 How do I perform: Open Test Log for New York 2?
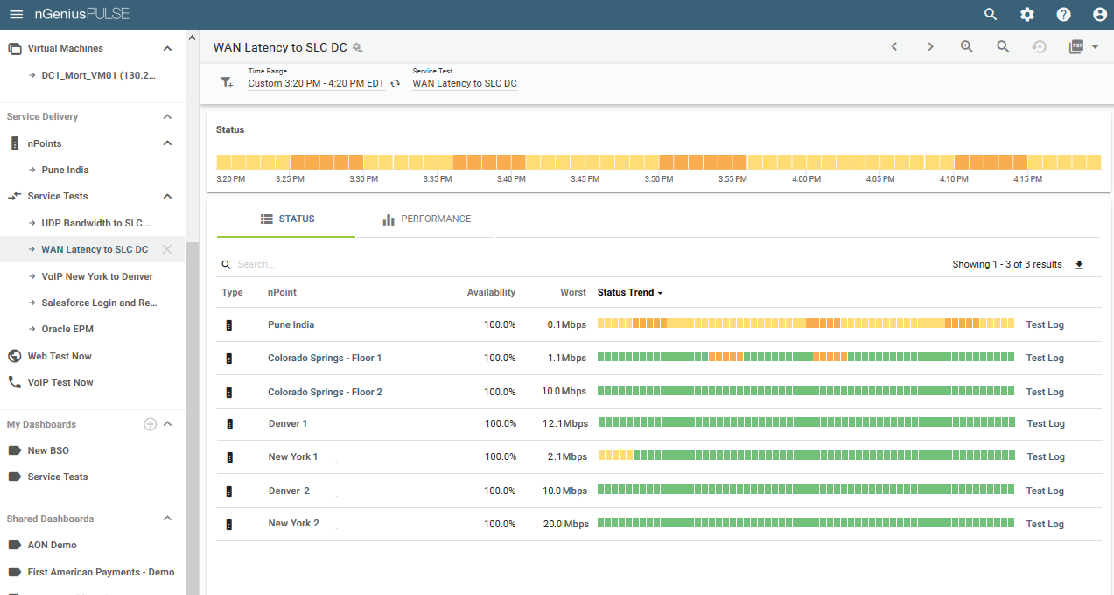click(x=1044, y=524)
